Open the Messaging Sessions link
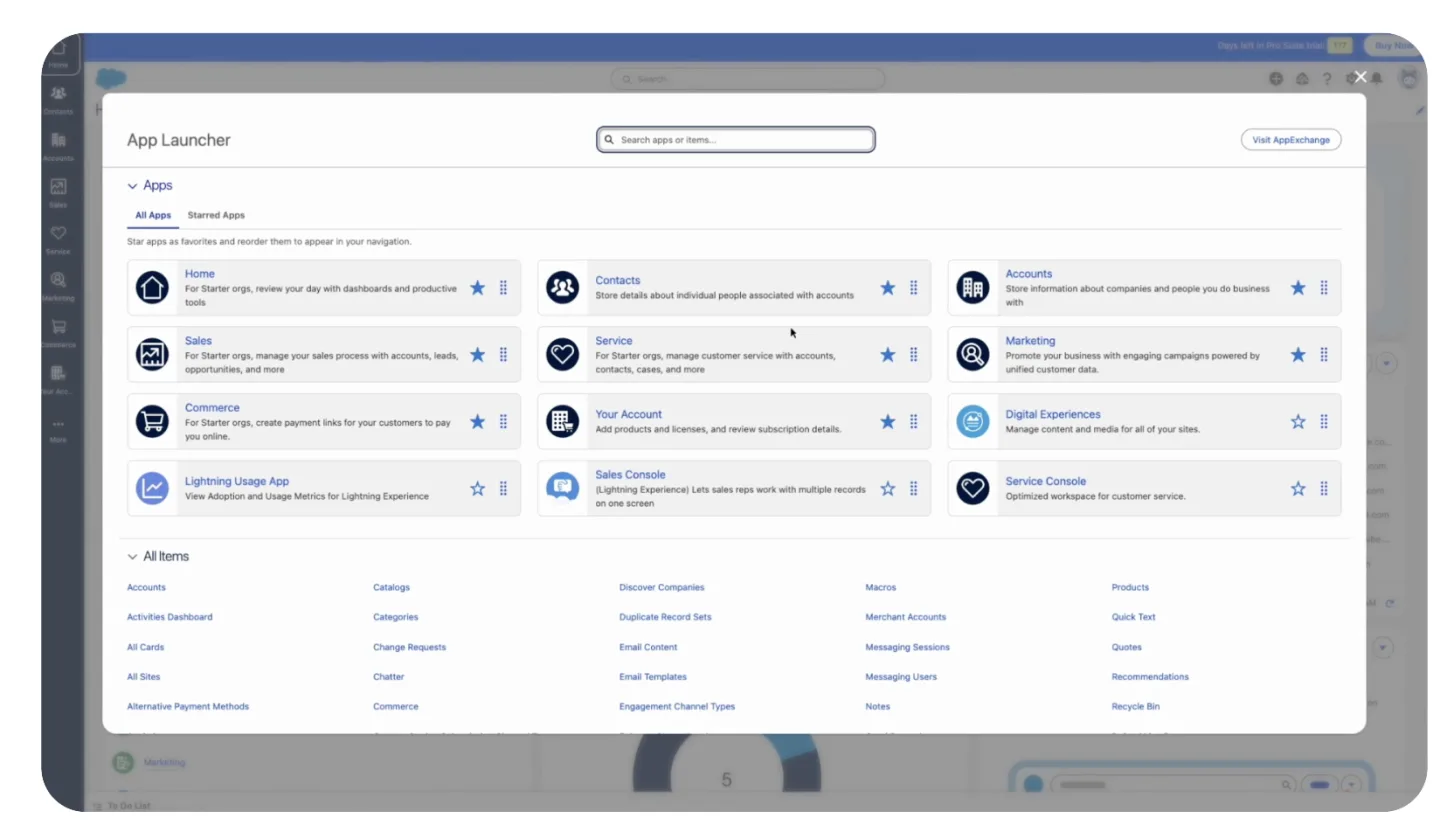 908,647
